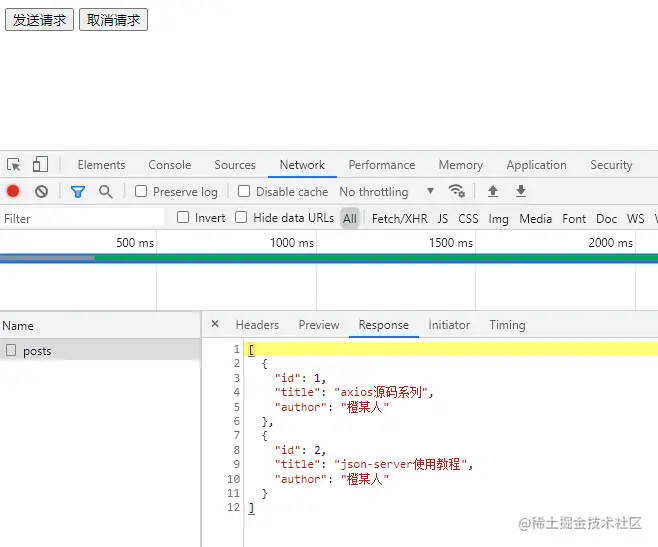Tick the checkbox beside posts request
This screenshot has height=547, width=658.
[x=11, y=350]
